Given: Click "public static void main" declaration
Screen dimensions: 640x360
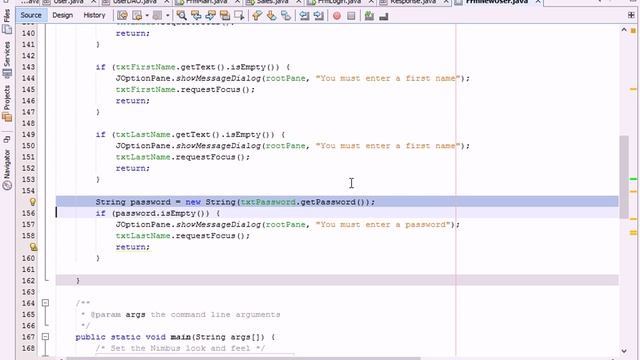Looking at the screenshot, I should (176, 337).
